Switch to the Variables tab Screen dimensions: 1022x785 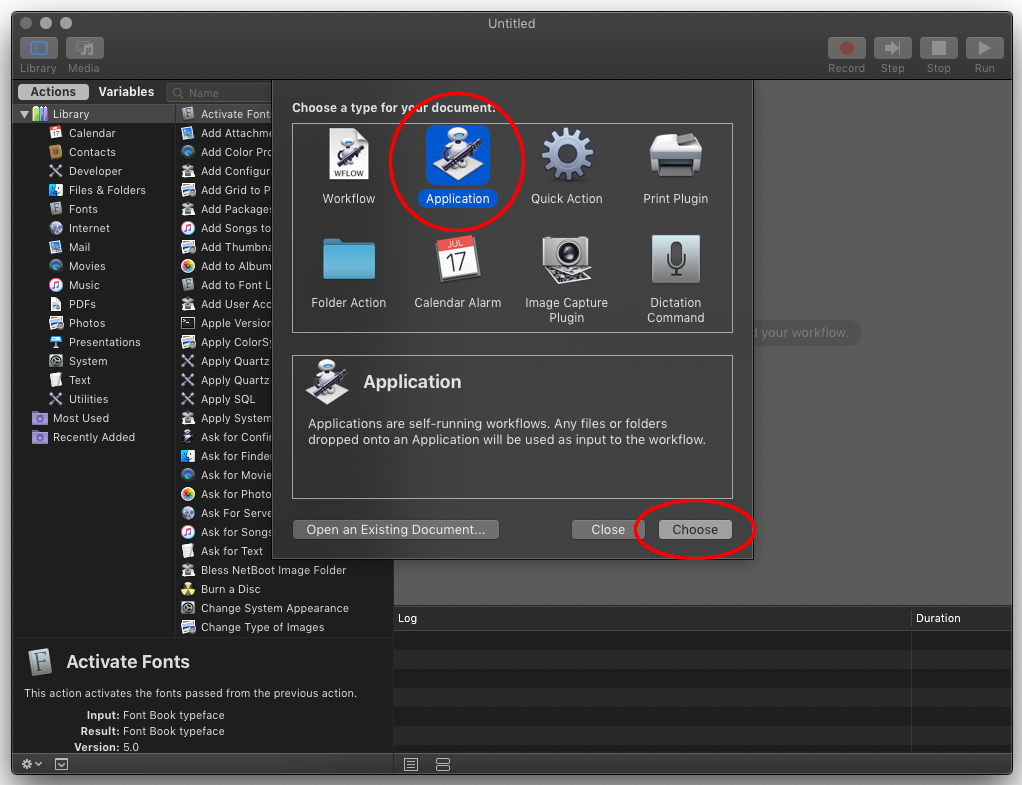126,92
